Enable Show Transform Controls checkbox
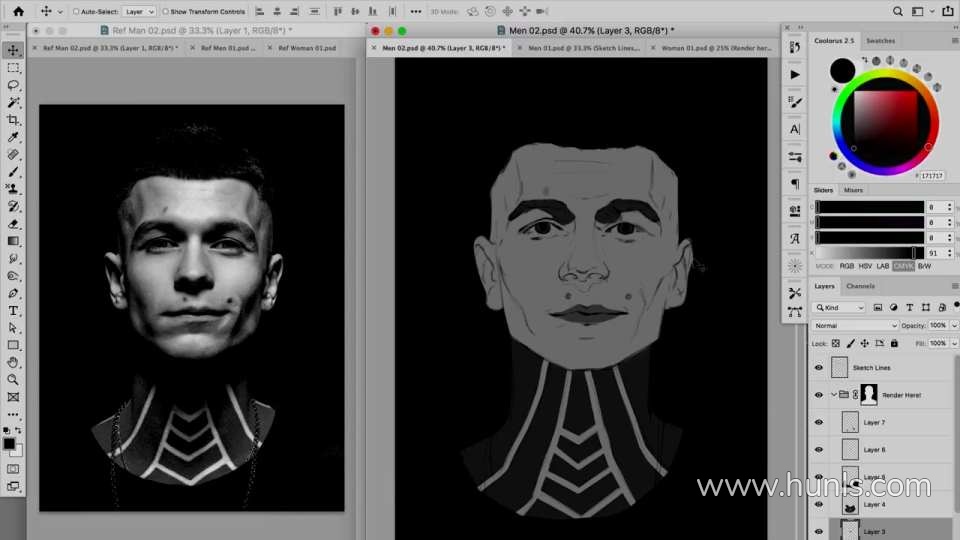 166,12
